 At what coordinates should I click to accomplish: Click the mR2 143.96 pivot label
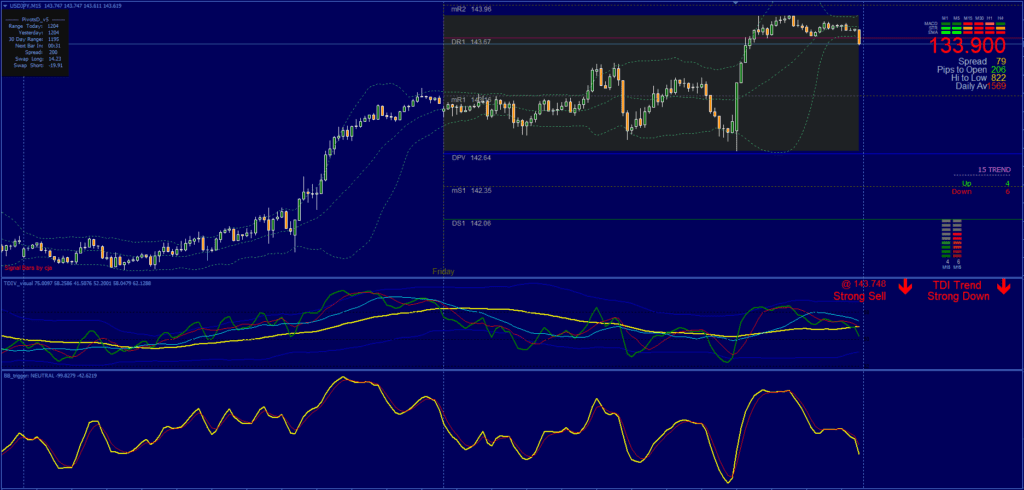point(471,9)
